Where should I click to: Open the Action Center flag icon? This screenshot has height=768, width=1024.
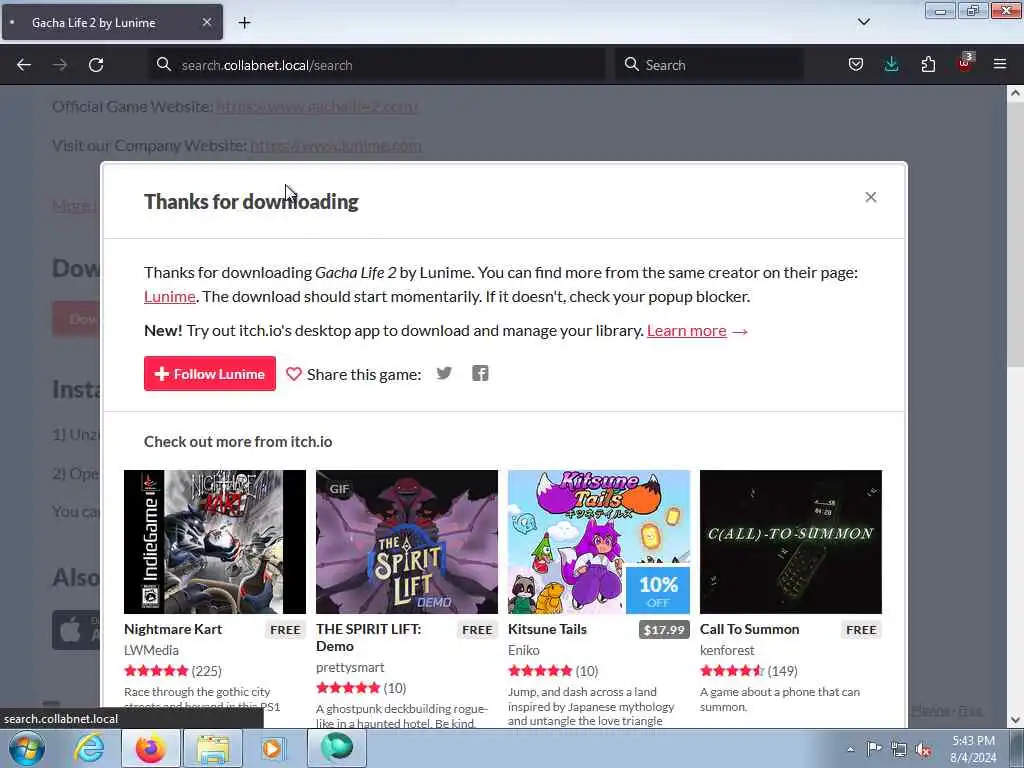(874, 749)
